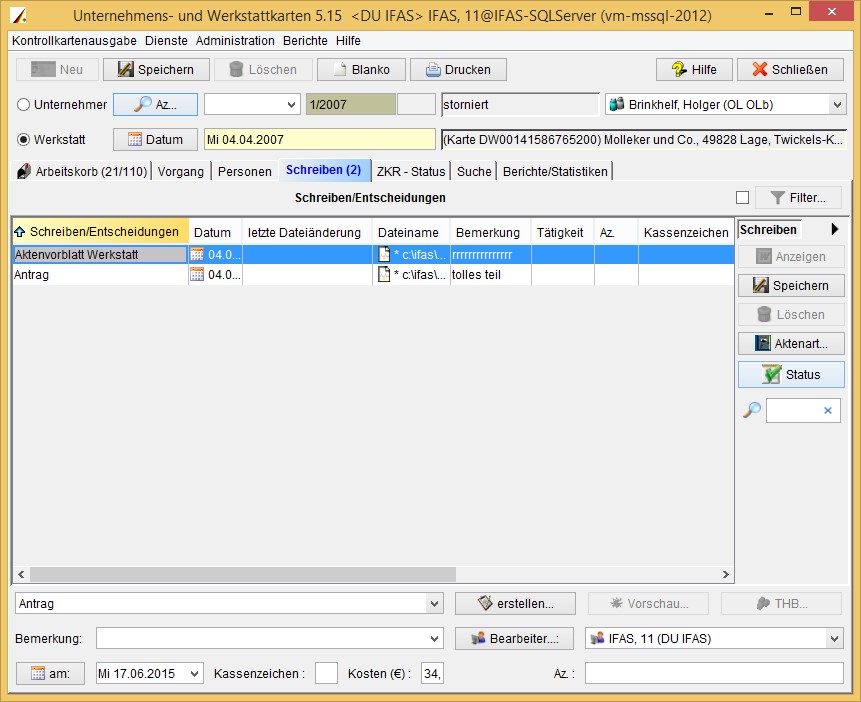Select the Aktenvorblatt Werkstatt row
Viewport: 861px width, 702px height.
(373, 254)
